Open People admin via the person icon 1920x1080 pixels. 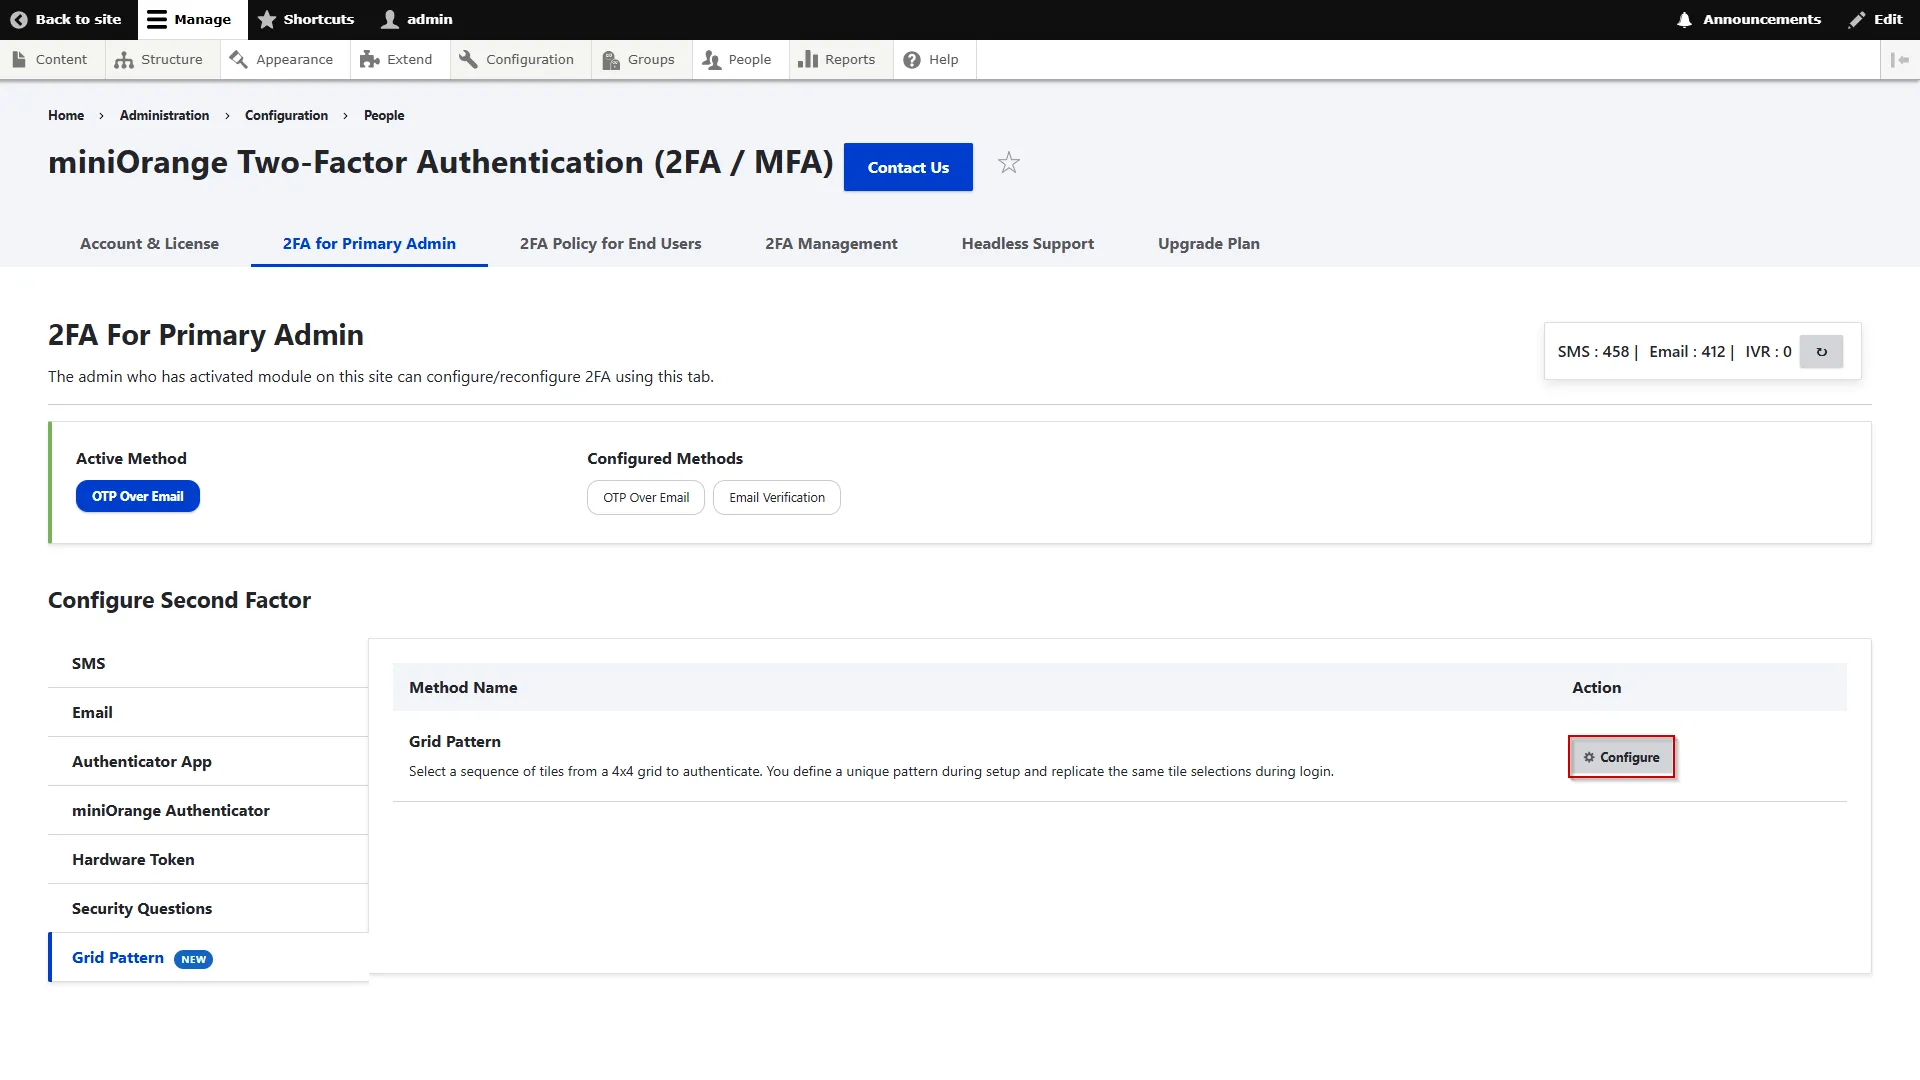click(x=711, y=60)
